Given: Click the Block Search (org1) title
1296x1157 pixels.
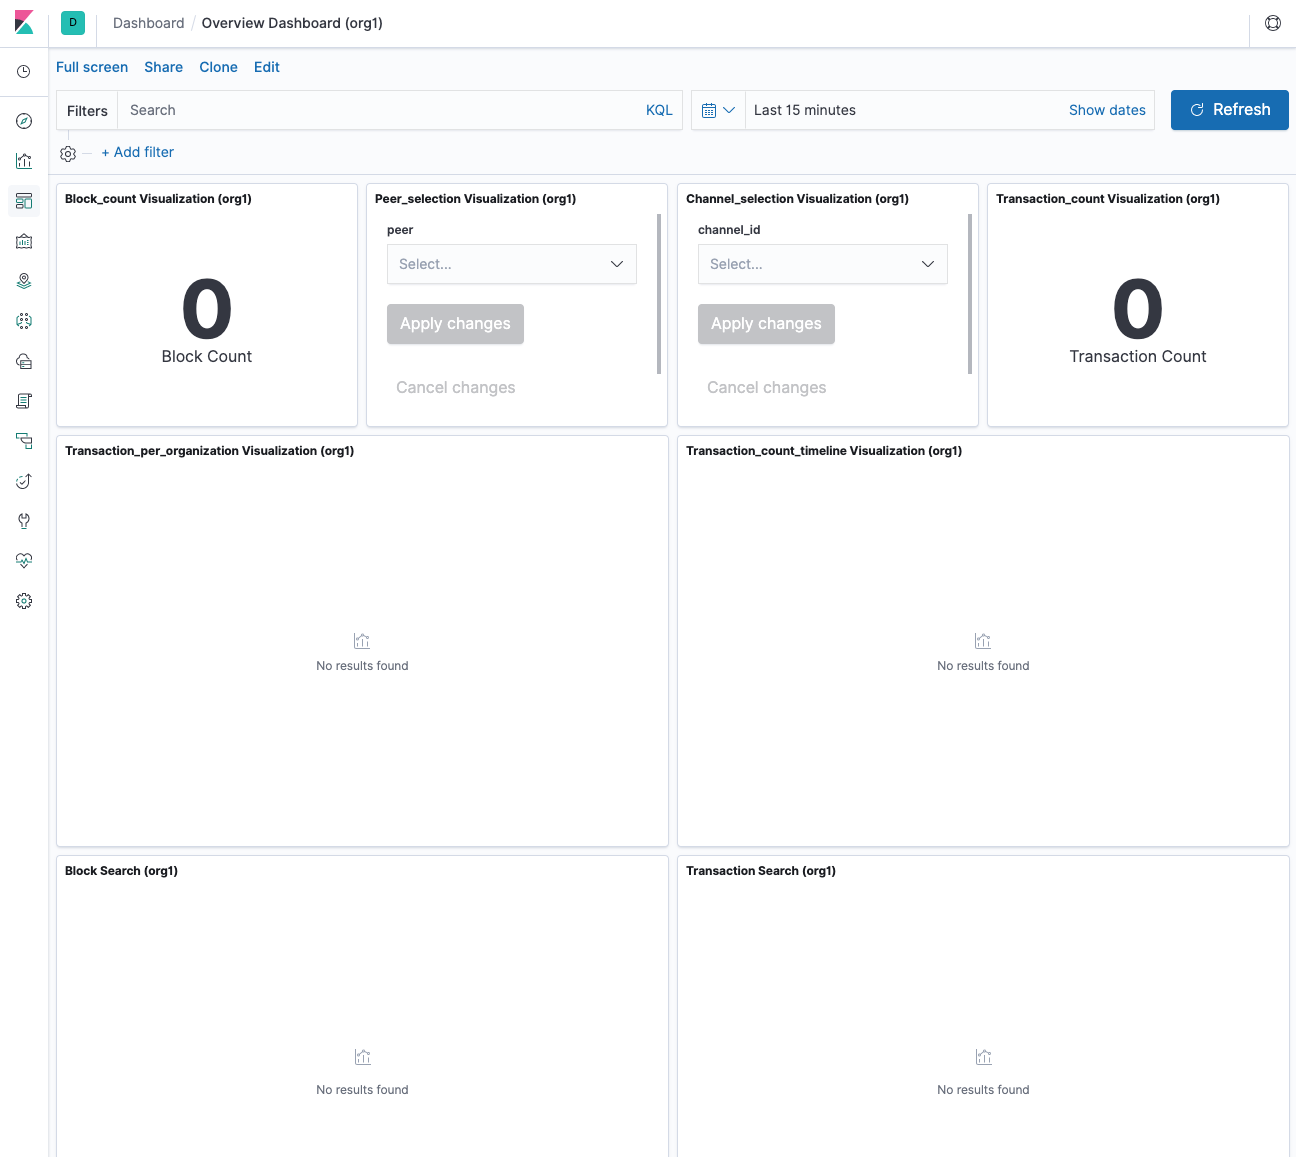Looking at the screenshot, I should tap(121, 871).
